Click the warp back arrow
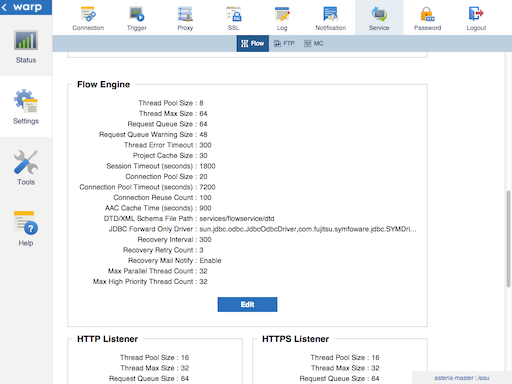The width and height of the screenshot is (512, 384). [x=4, y=7]
